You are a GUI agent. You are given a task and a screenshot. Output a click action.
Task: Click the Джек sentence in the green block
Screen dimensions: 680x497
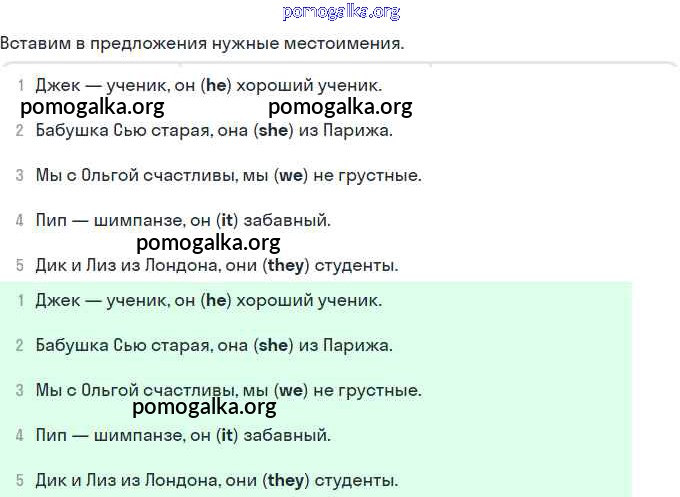click(x=208, y=300)
